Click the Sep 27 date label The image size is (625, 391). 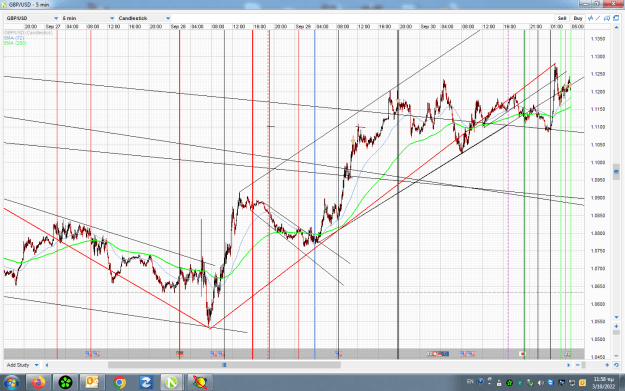pyautogui.click(x=53, y=27)
